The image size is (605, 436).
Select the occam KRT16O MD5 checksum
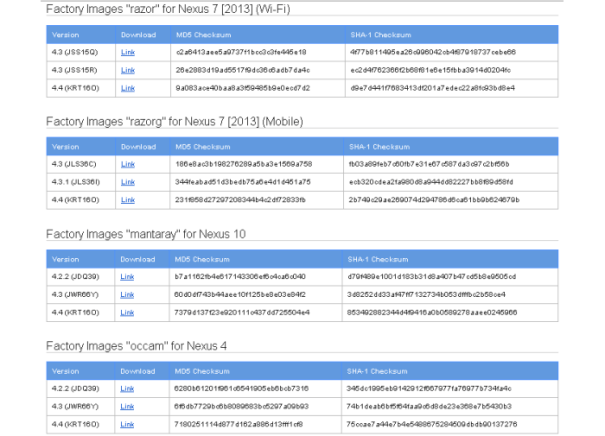(239, 424)
